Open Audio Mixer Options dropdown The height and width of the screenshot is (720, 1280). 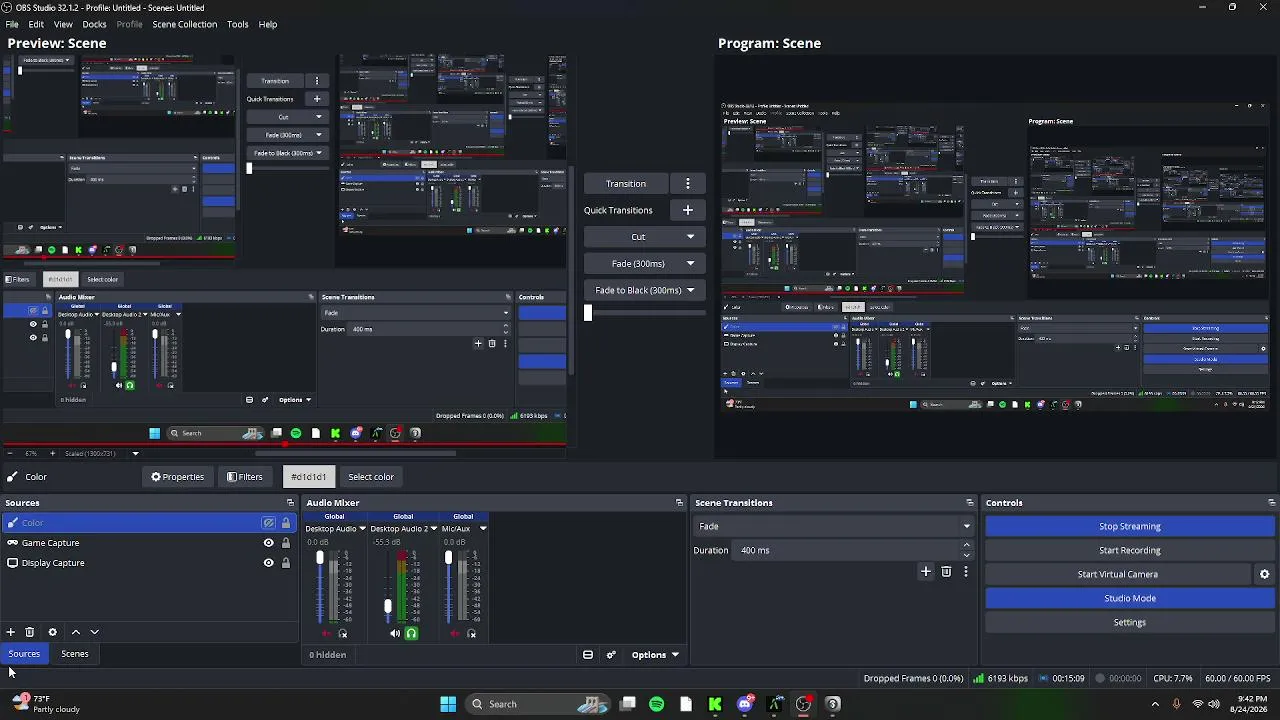click(655, 655)
